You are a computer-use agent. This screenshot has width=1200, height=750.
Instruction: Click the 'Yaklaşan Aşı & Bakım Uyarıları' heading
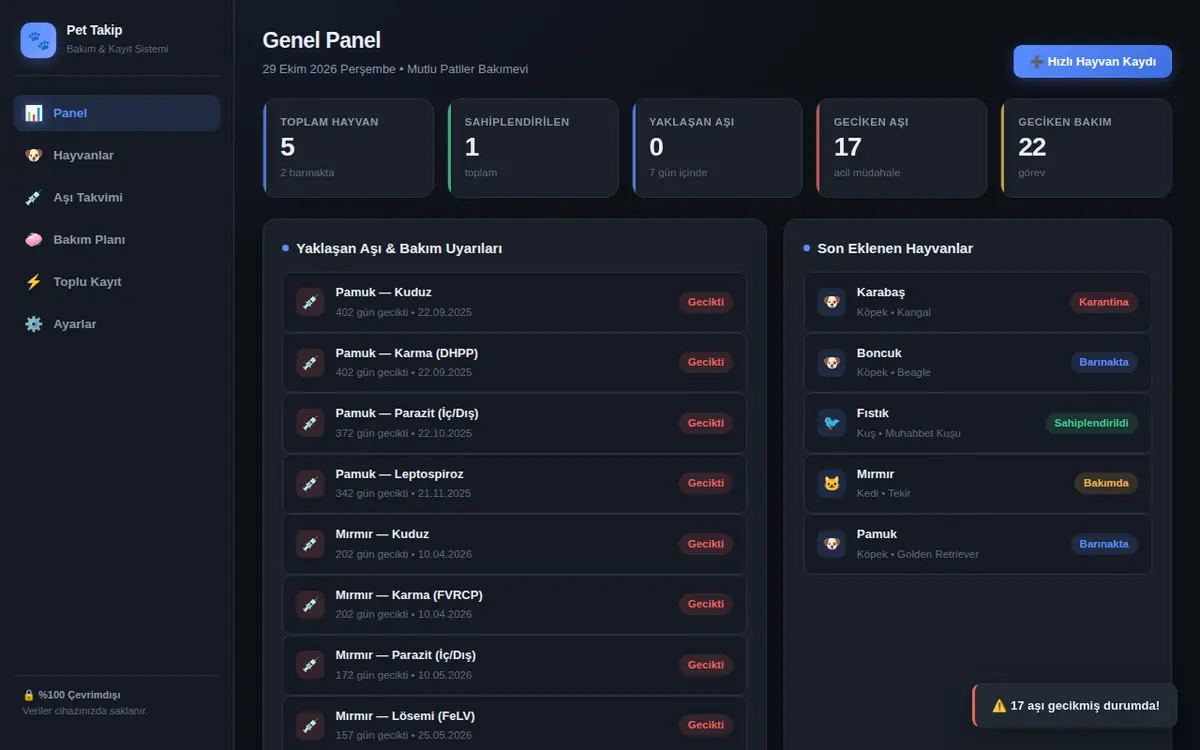(x=399, y=248)
